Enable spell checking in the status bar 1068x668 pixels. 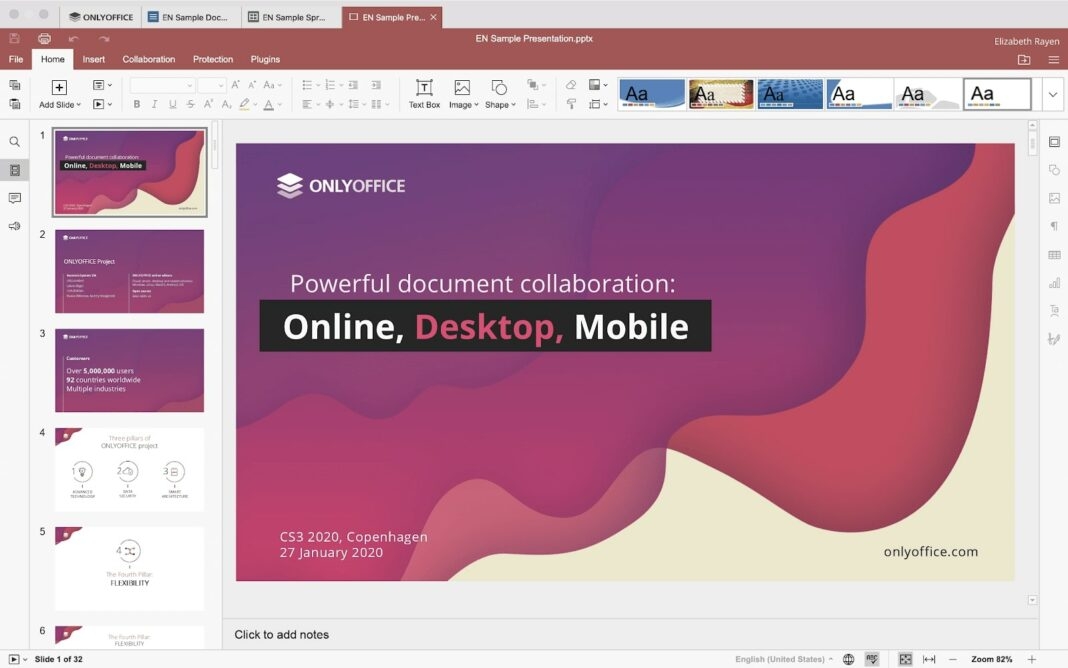pyautogui.click(x=872, y=658)
